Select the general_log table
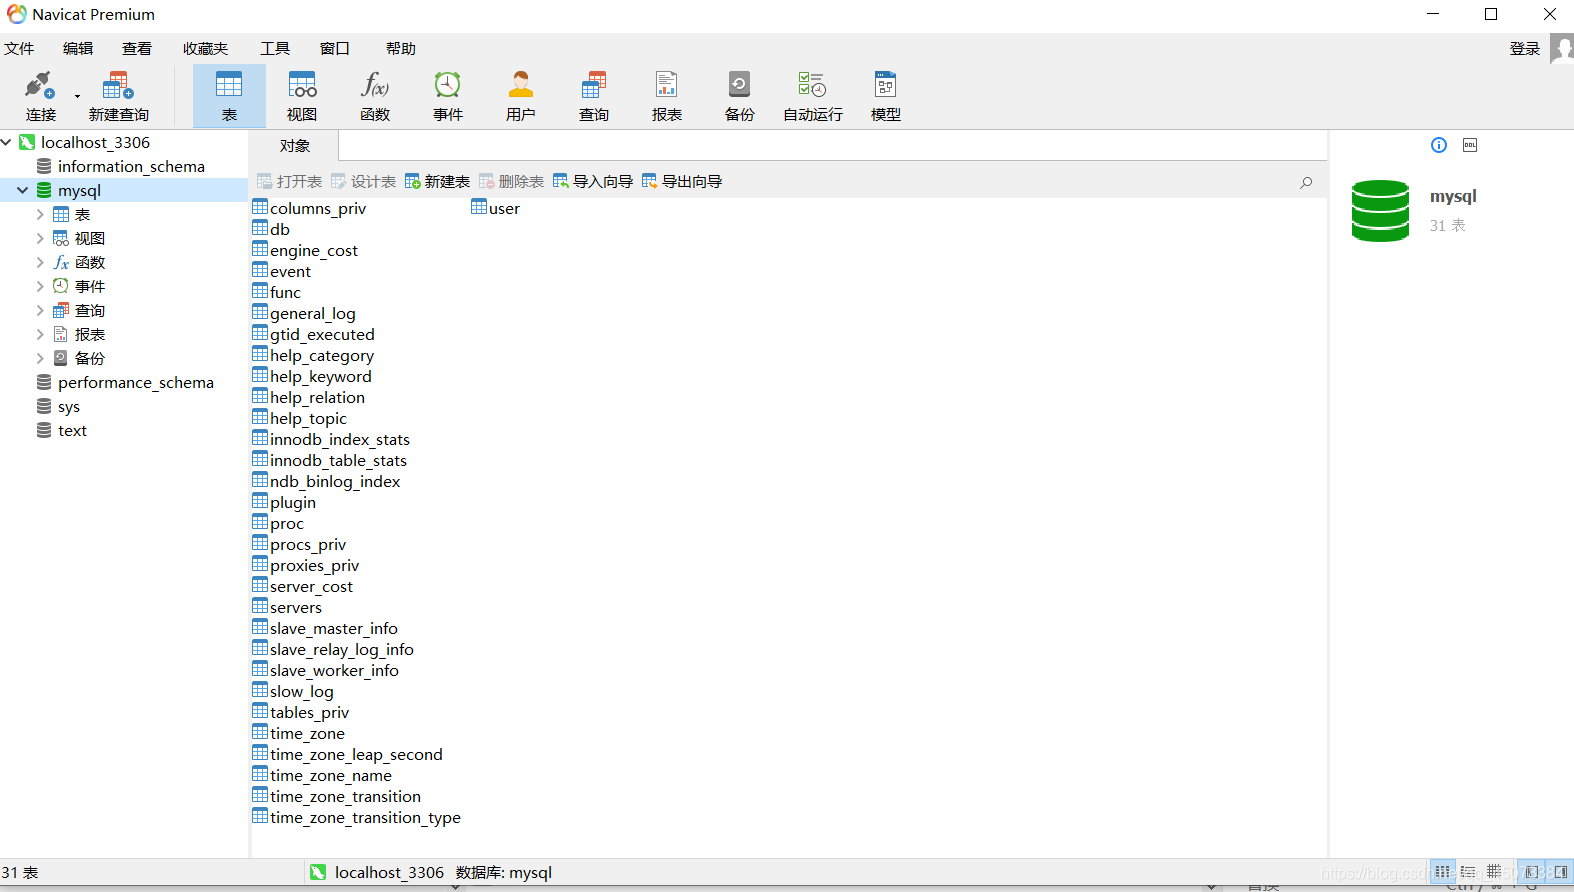This screenshot has height=892, width=1574. 304,313
